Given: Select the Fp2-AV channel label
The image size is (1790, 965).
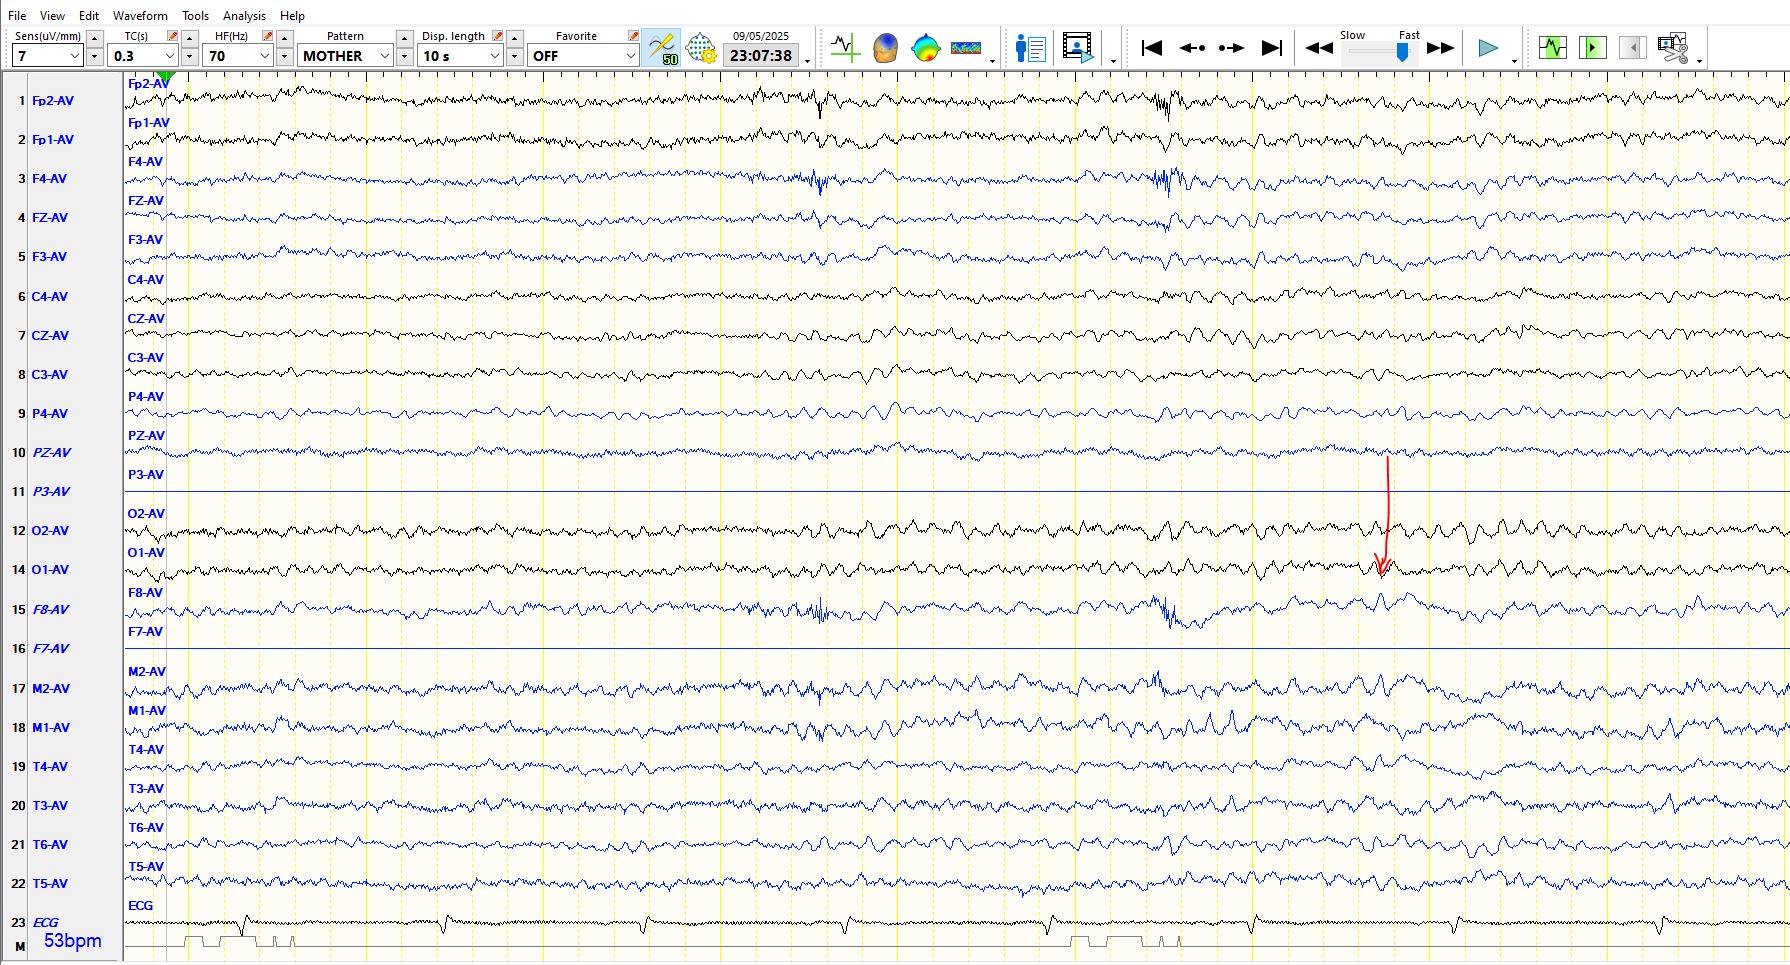Looking at the screenshot, I should (52, 100).
